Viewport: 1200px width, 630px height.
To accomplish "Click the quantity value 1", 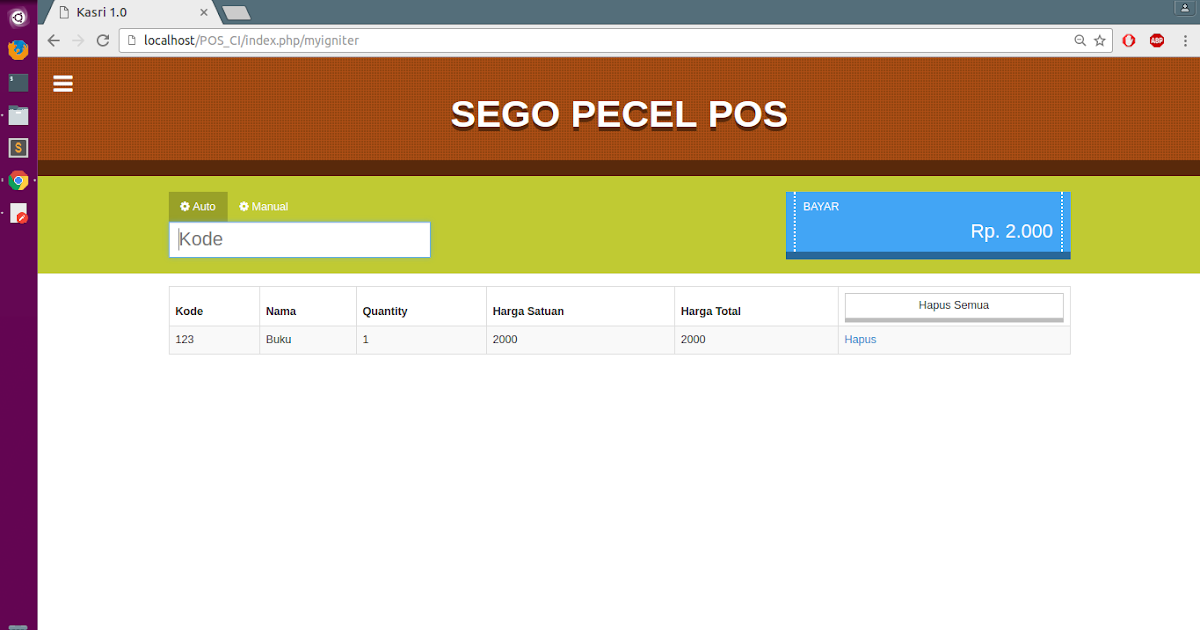I will (x=366, y=339).
